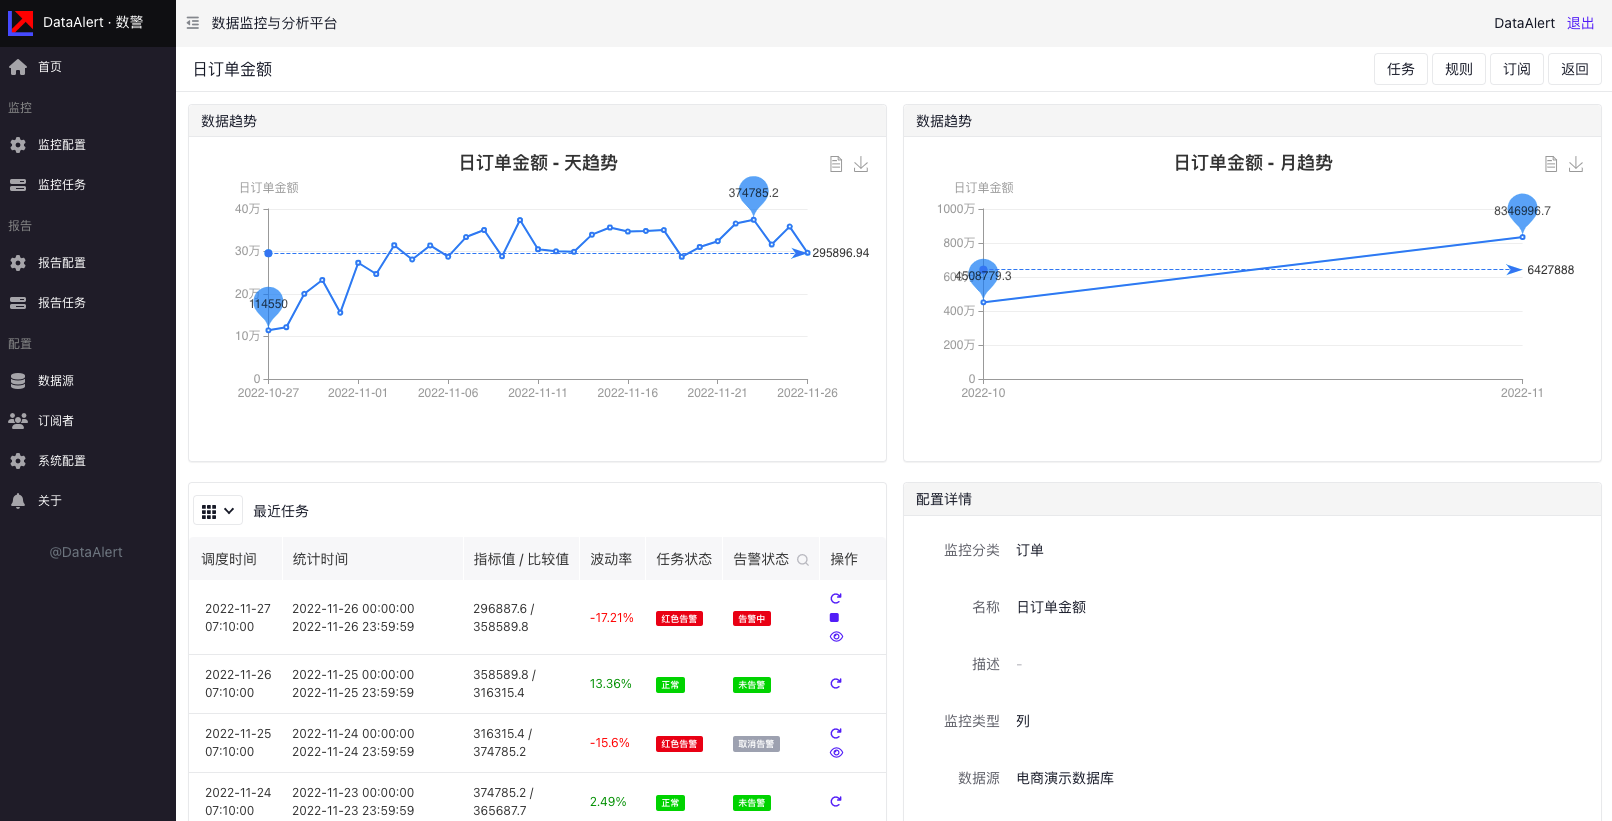Stop alerting for the 2022-11-27 task

pyautogui.click(x=835, y=618)
